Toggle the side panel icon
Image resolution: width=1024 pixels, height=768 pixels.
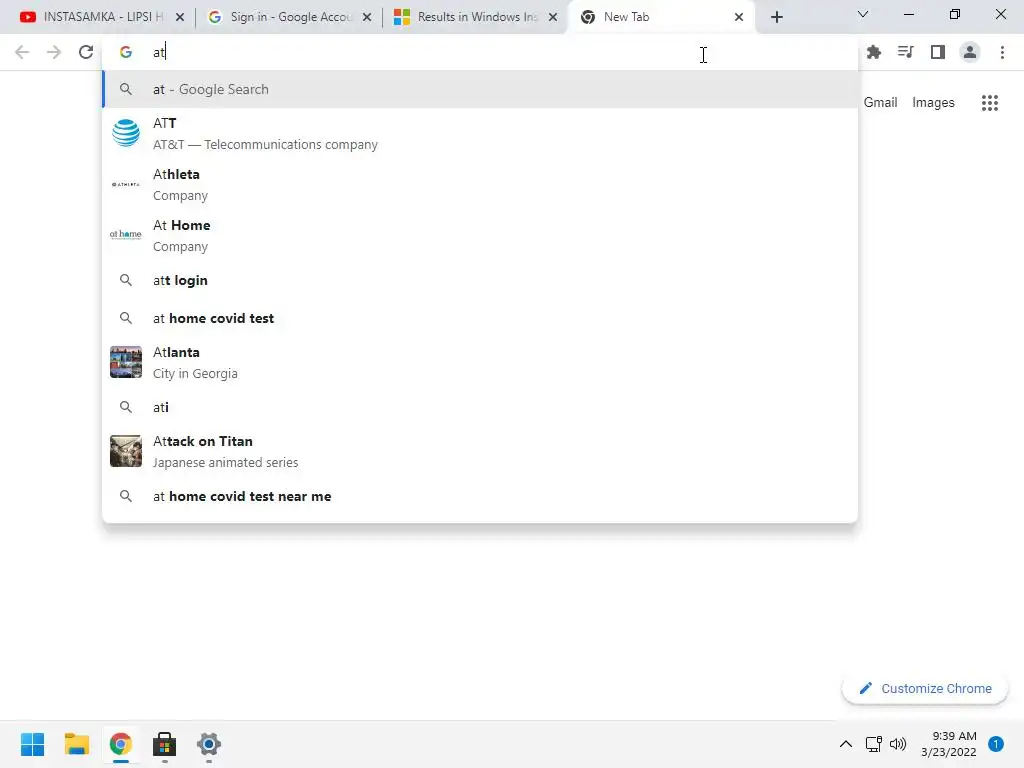pyautogui.click(x=938, y=52)
